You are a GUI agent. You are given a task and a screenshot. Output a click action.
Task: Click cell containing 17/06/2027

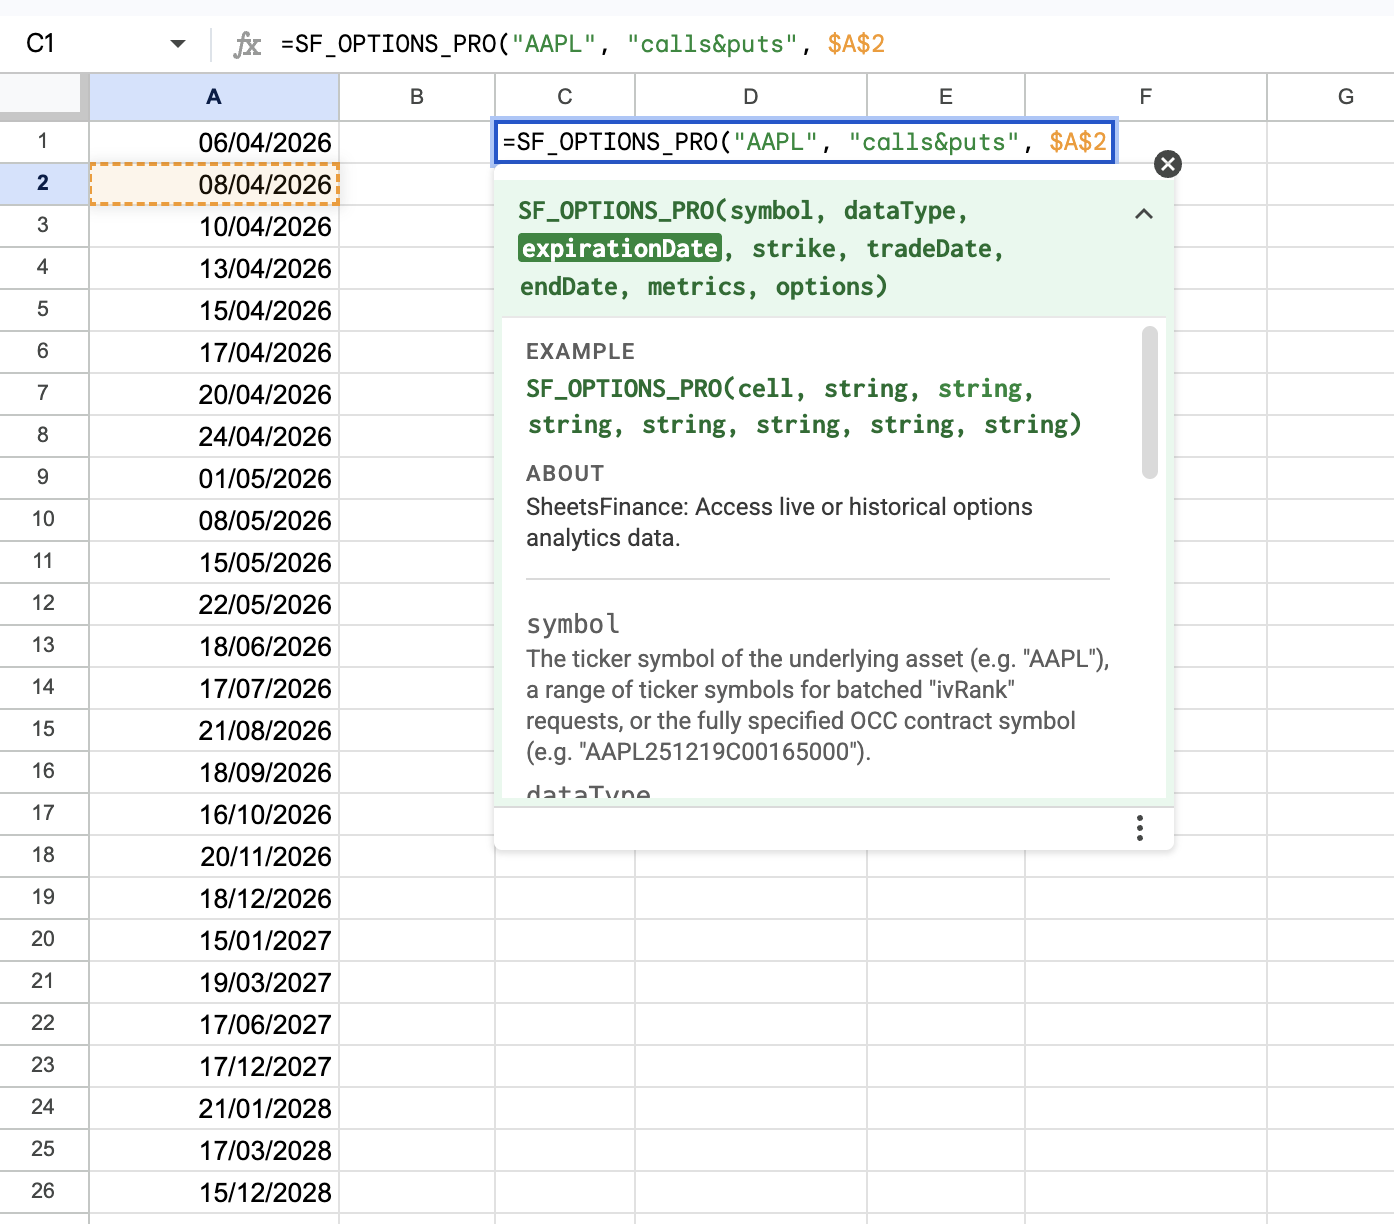214,1024
